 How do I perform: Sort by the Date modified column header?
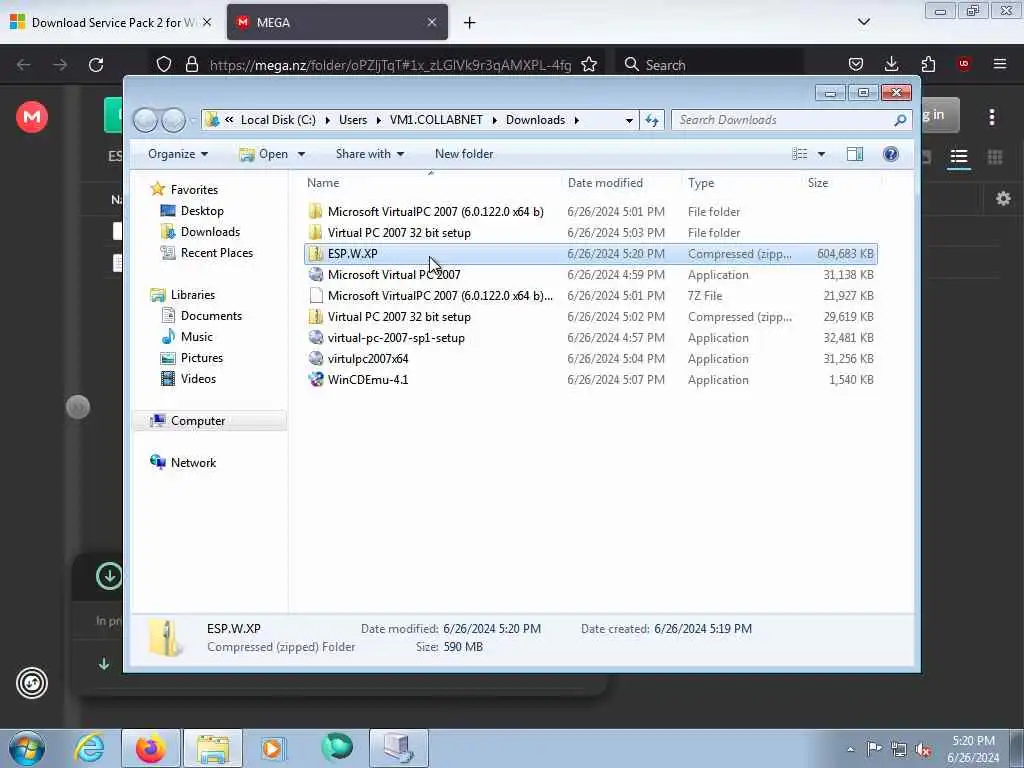click(605, 183)
